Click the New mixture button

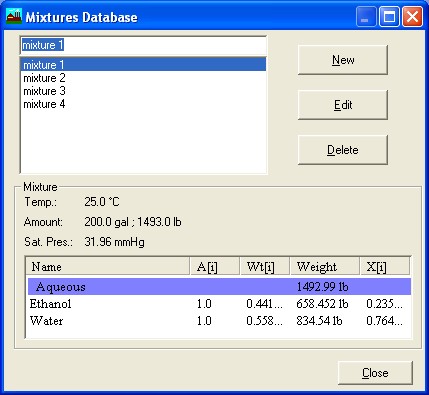click(x=343, y=60)
